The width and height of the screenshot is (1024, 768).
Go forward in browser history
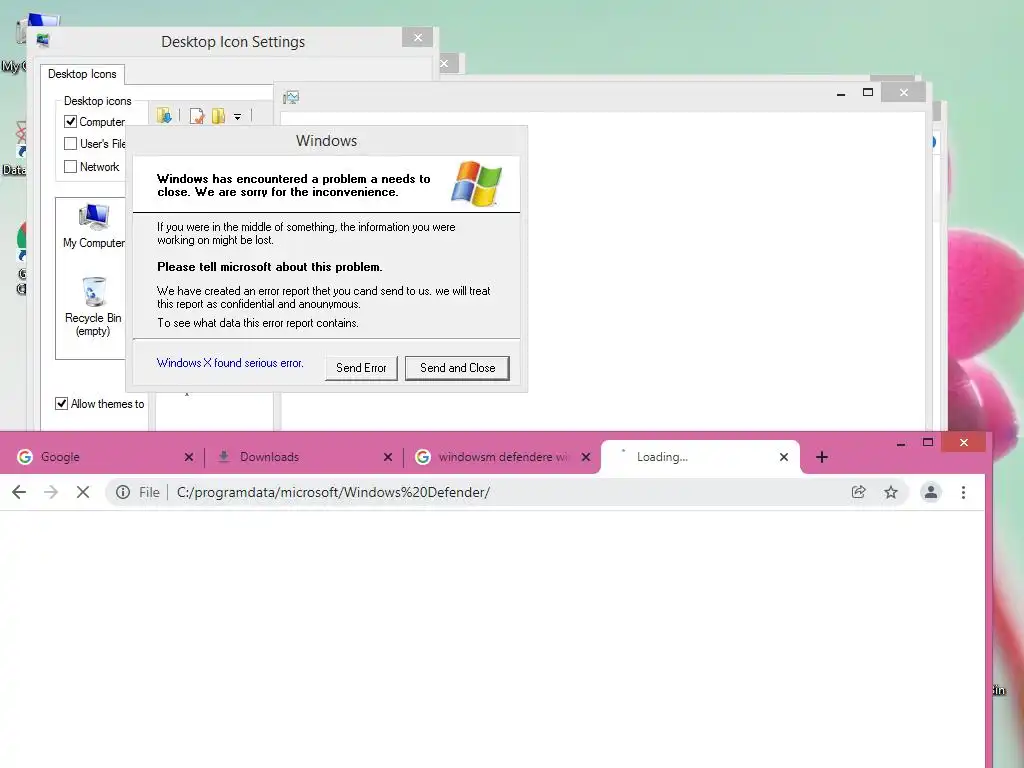[51, 492]
